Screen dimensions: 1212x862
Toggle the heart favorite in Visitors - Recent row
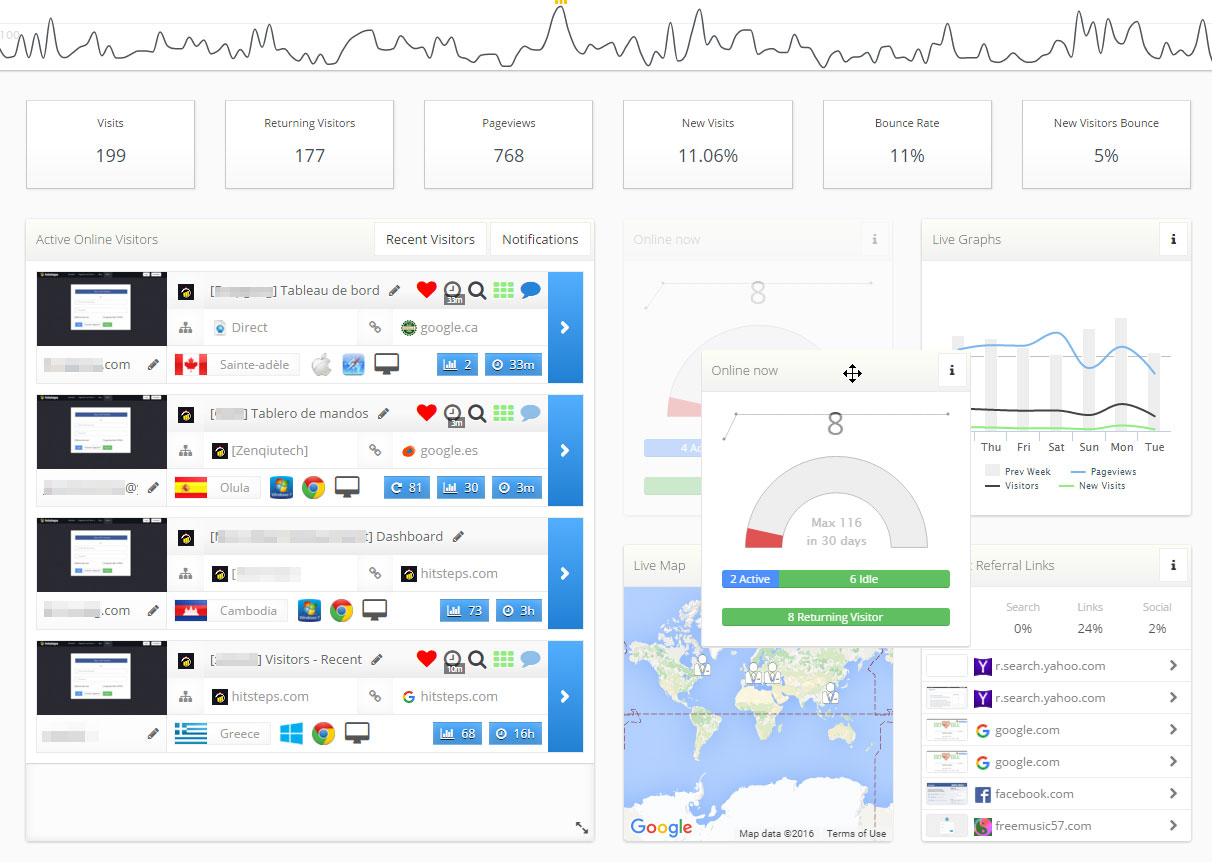coord(427,659)
